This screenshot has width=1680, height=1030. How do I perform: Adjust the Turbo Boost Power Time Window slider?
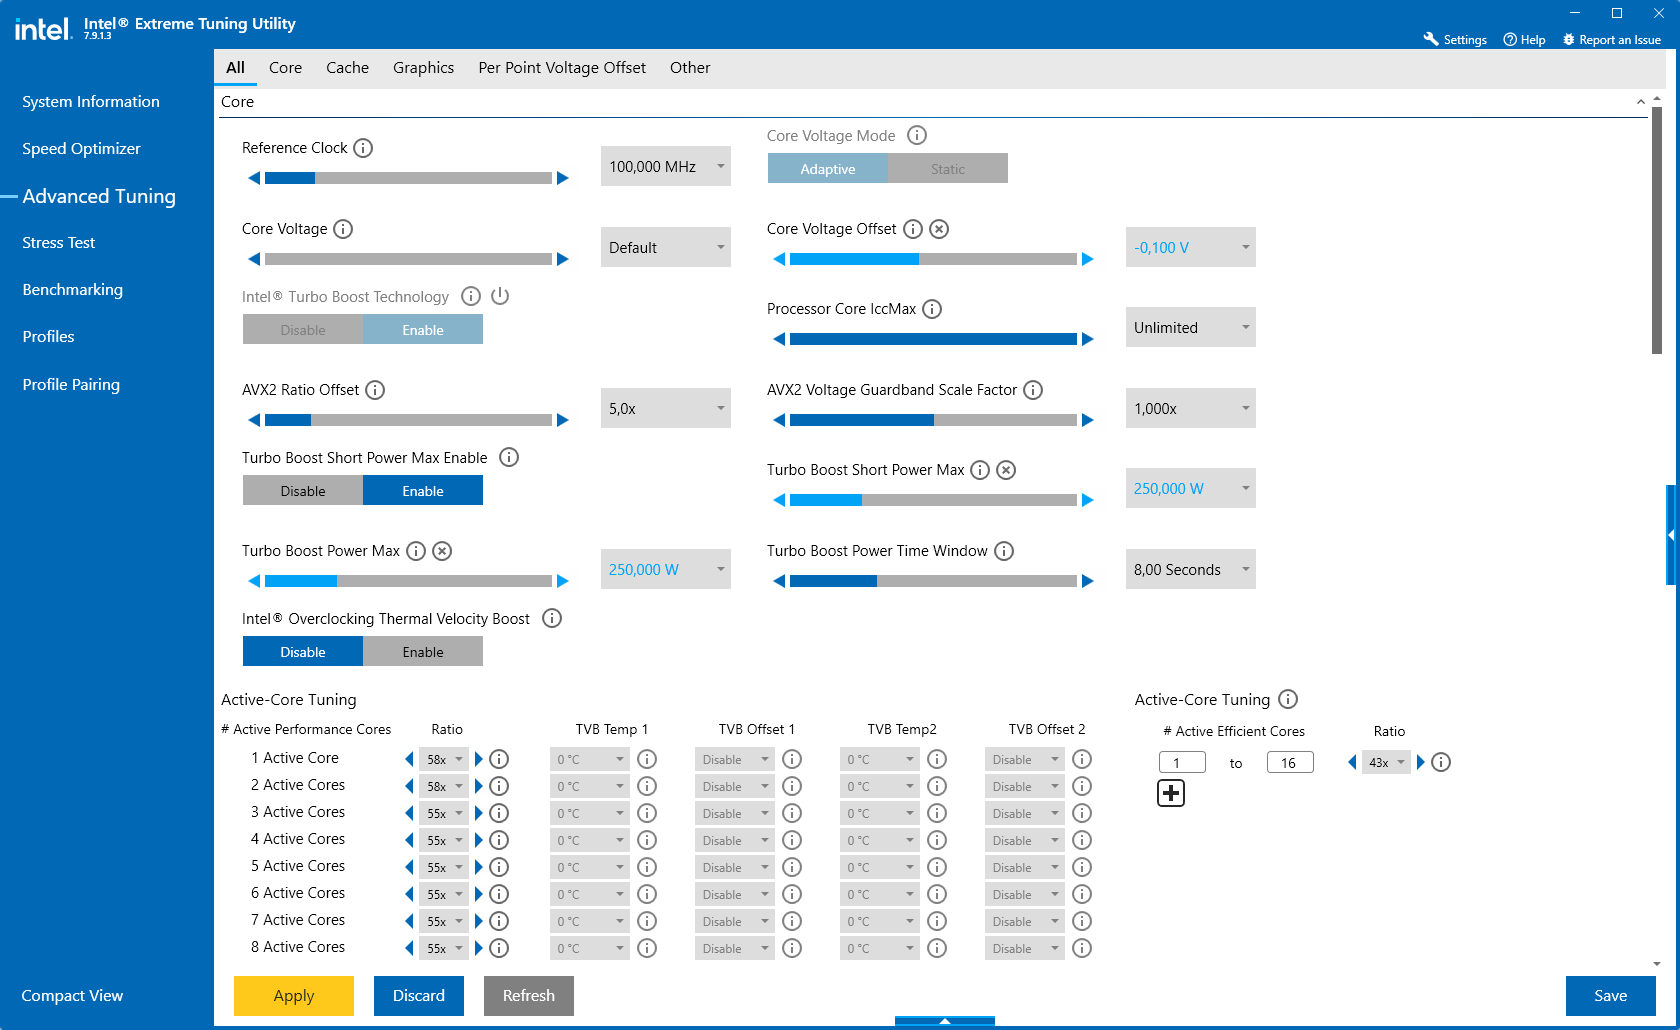(x=933, y=581)
